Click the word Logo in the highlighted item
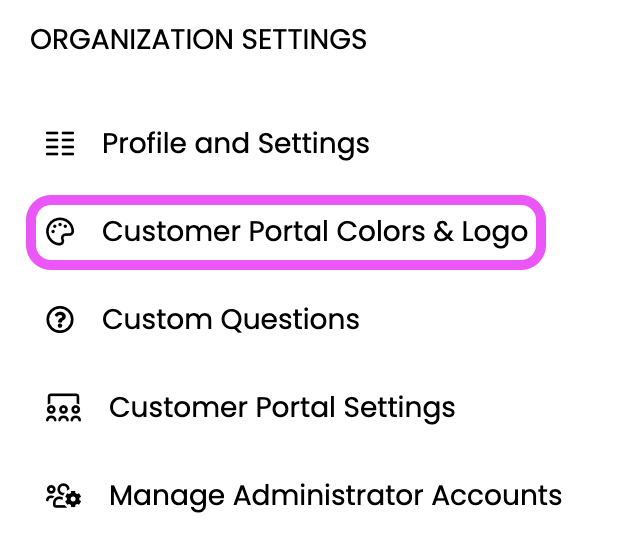 495,233
